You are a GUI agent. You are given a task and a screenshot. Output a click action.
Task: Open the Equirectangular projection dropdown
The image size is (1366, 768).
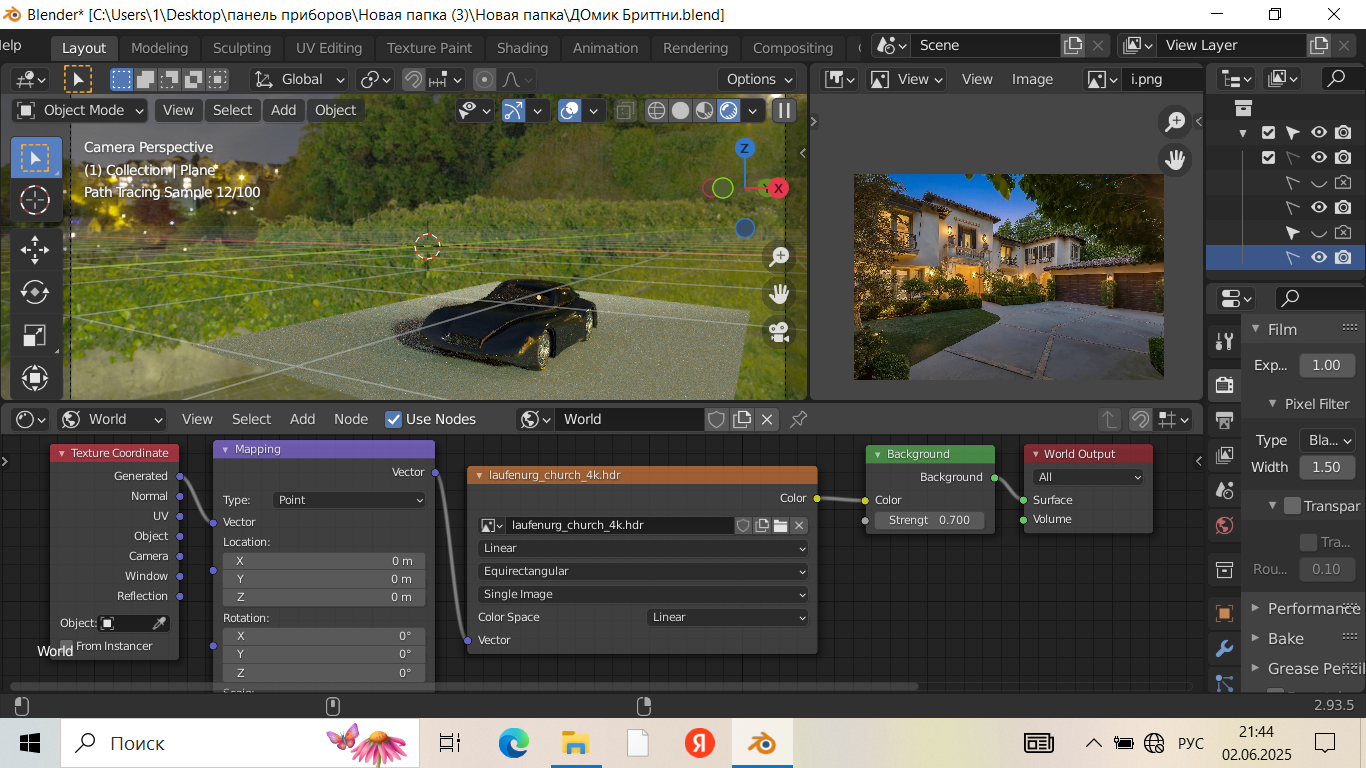point(643,571)
